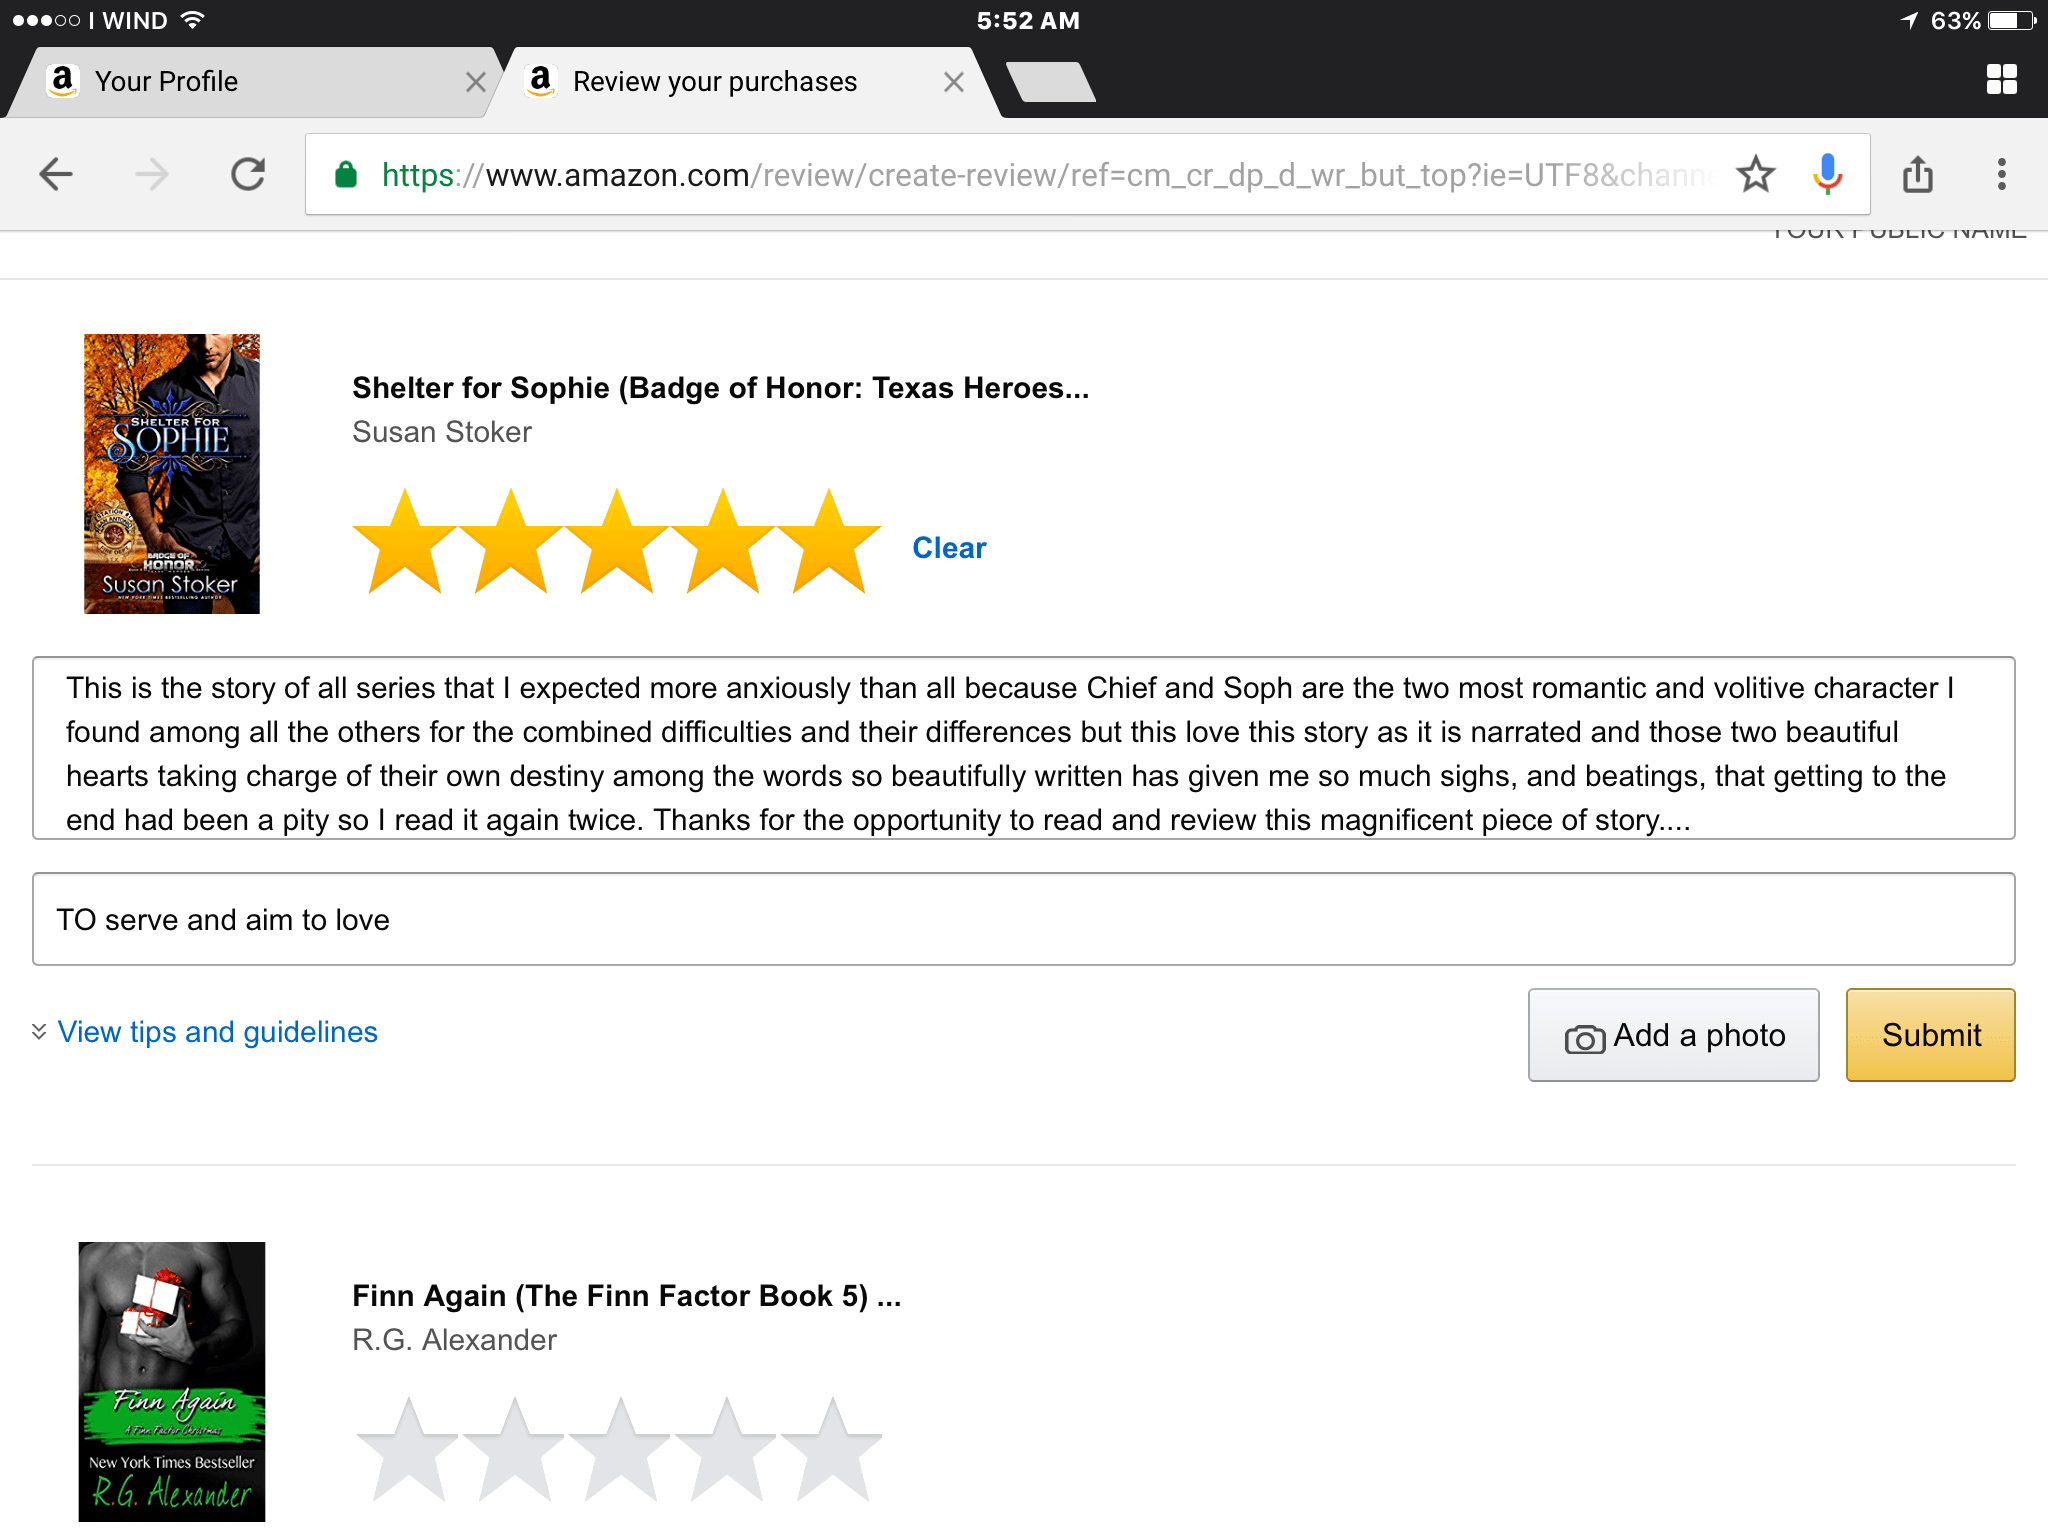
Task: Clear the Shelter for Sophie star rating
Action: 949,548
